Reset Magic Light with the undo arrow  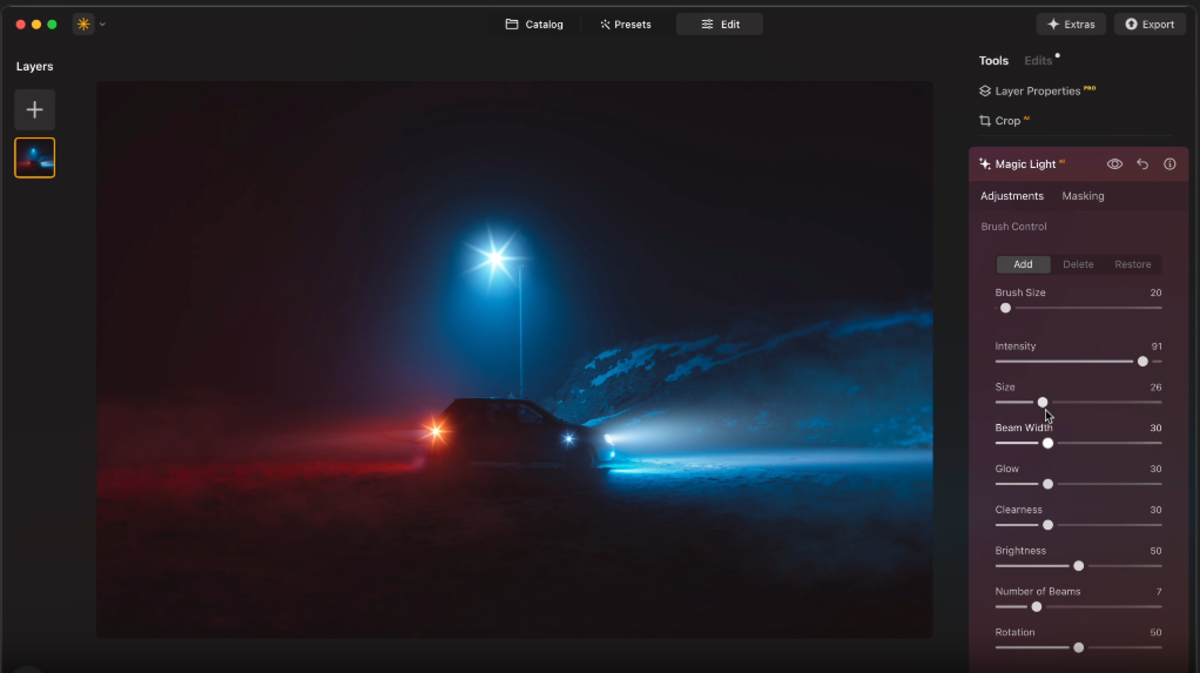click(1142, 163)
